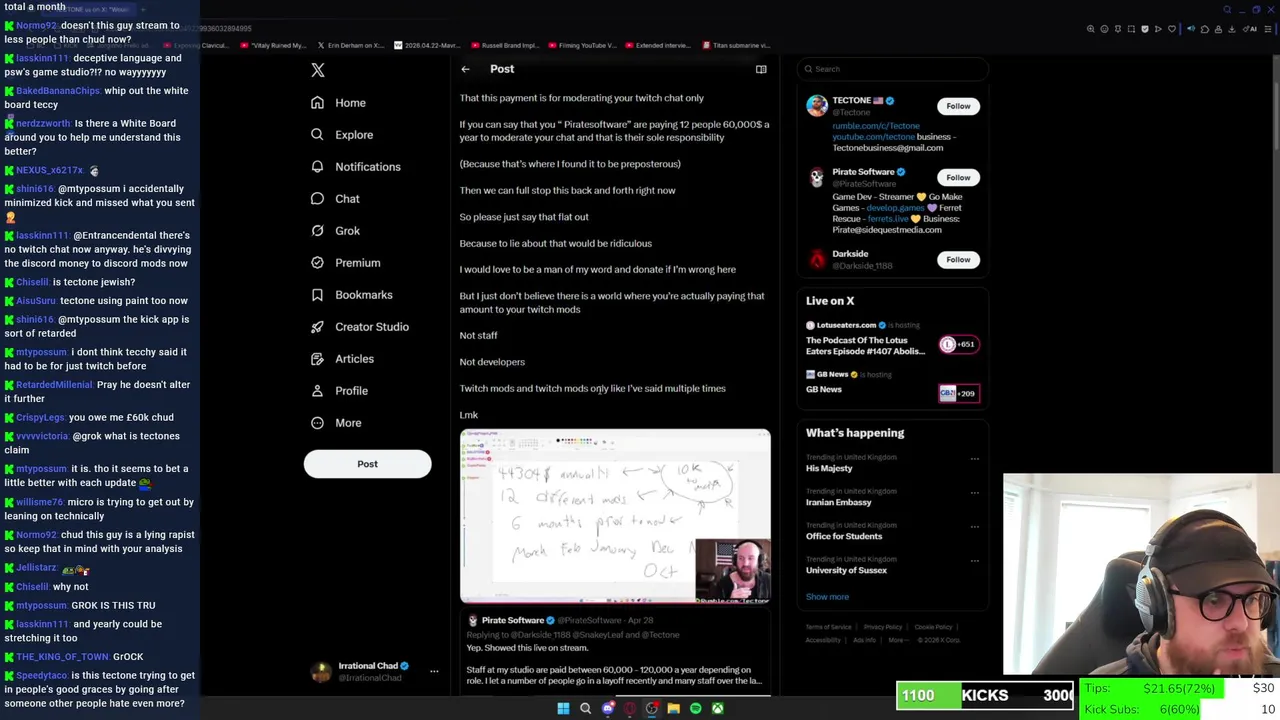The width and height of the screenshot is (1280, 720).
Task: Click username 'BakedBananaChips' in stream chat
Action: [x=58, y=91]
